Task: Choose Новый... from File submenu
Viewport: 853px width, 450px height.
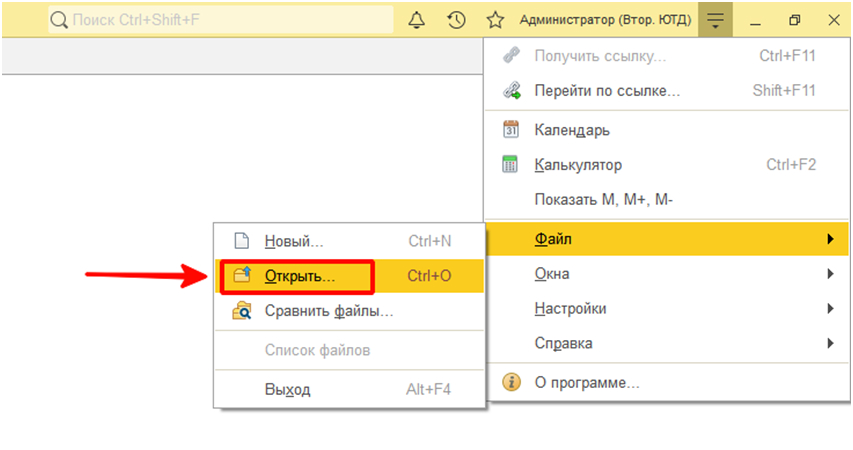Action: (x=294, y=241)
